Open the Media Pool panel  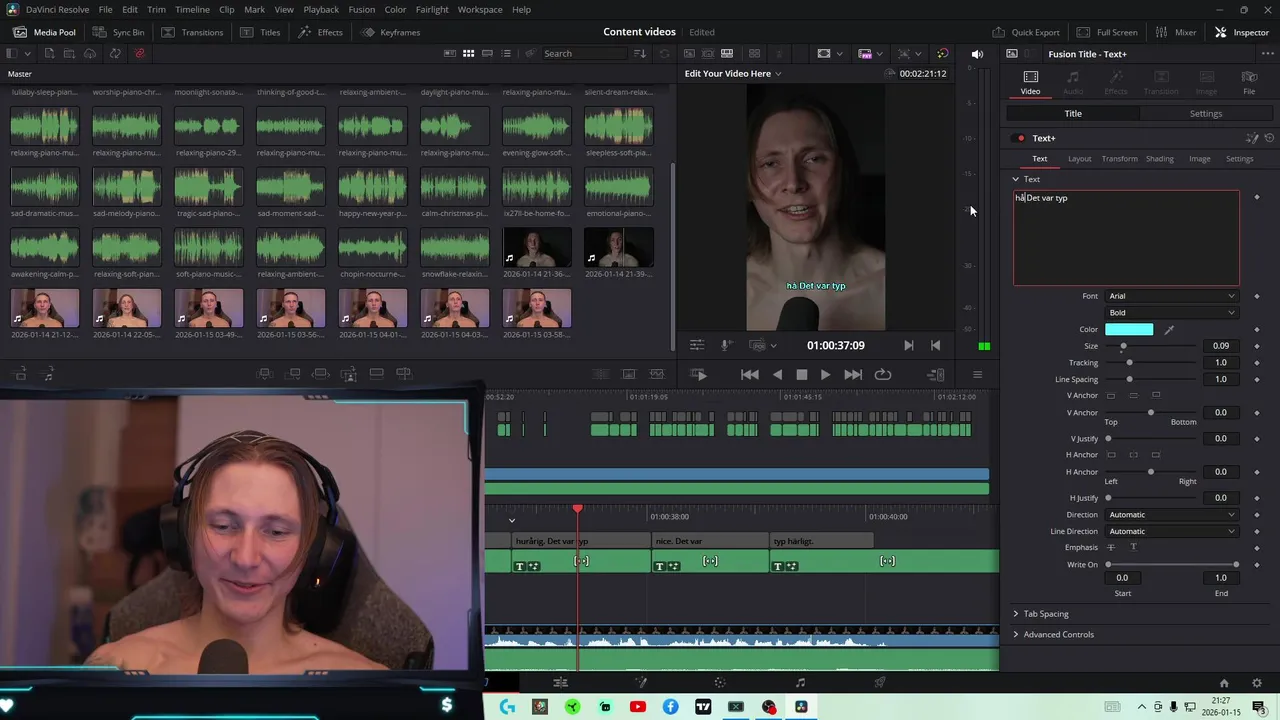click(x=45, y=32)
